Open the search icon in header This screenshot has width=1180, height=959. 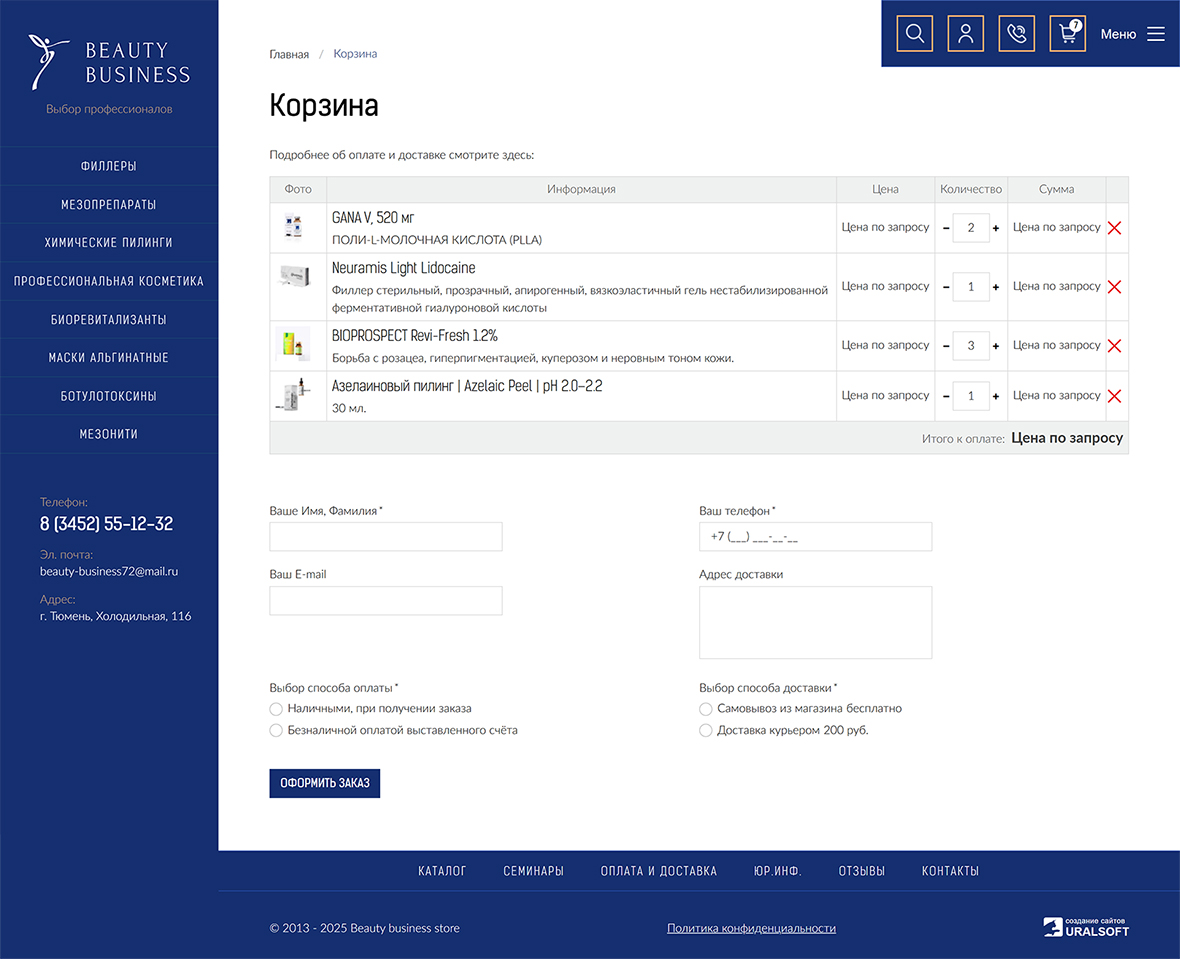tap(914, 34)
